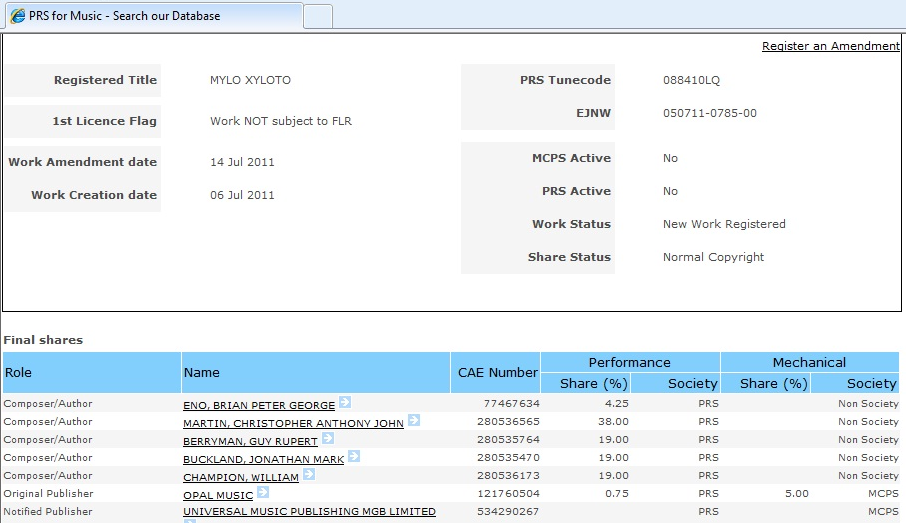This screenshot has width=906, height=523.
Task: Click the Register an Amendment link
Action: tap(830, 46)
